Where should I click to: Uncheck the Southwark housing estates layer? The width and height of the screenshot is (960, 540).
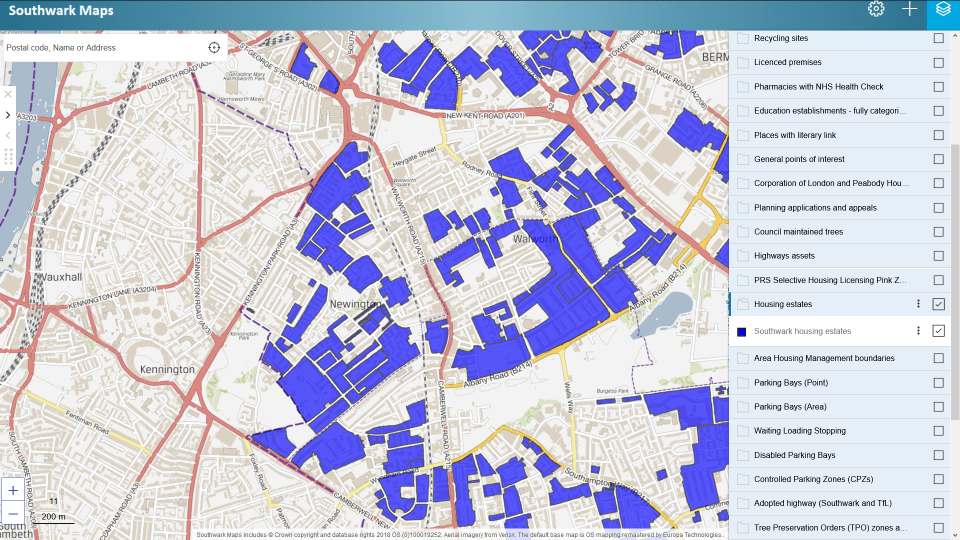pyautogui.click(x=938, y=331)
